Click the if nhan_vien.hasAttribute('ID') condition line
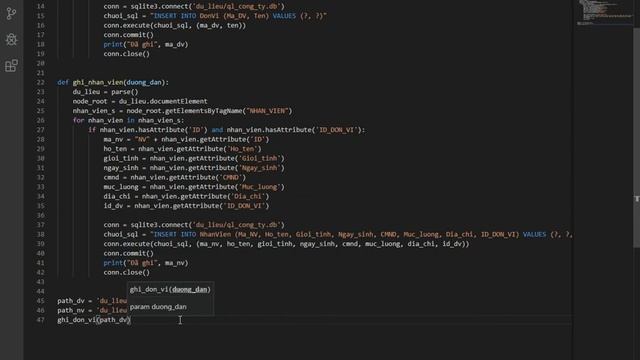 click(227, 130)
